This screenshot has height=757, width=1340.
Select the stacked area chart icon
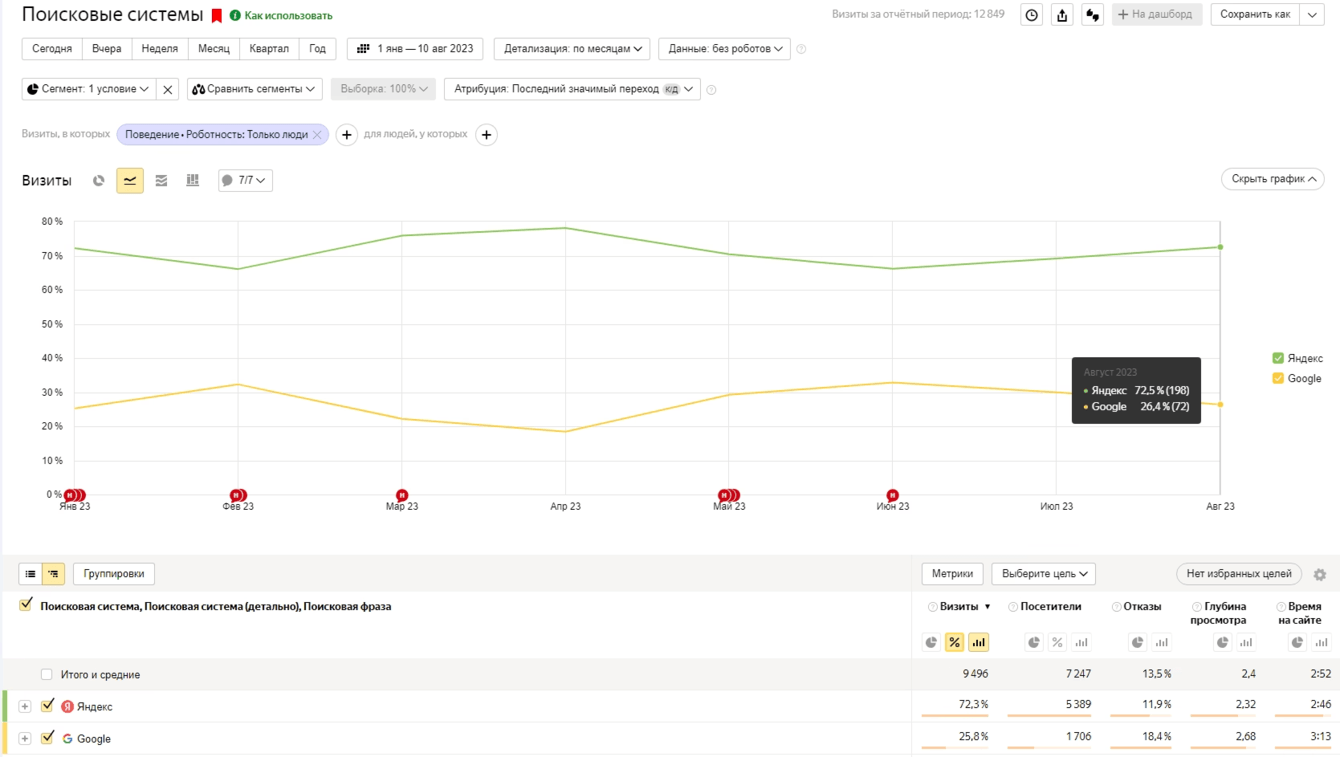click(161, 181)
